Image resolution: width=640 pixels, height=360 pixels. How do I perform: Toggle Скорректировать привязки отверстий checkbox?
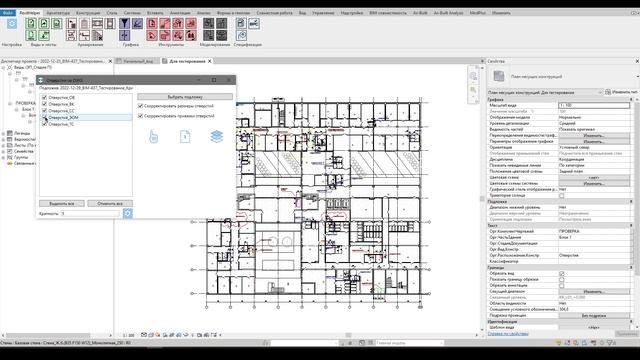coord(140,116)
